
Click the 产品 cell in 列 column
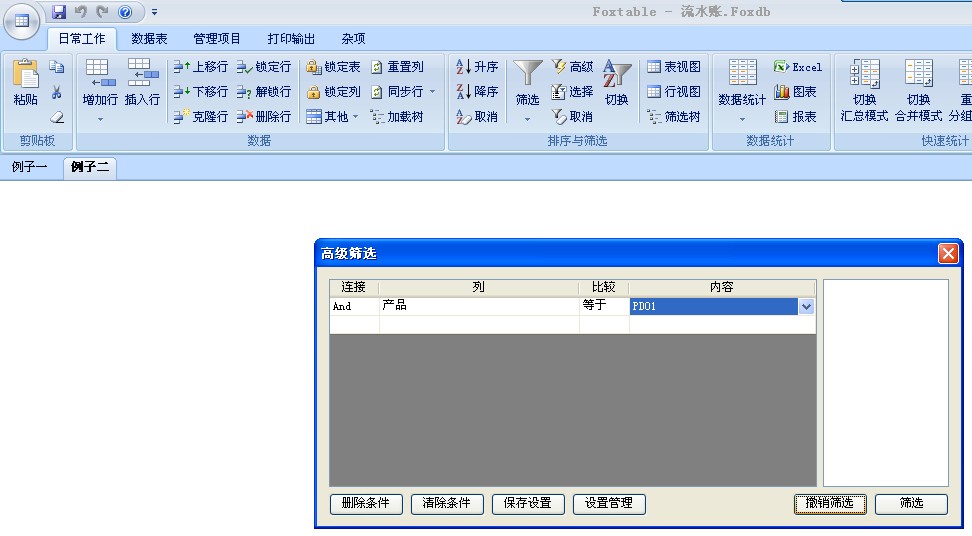click(479, 306)
